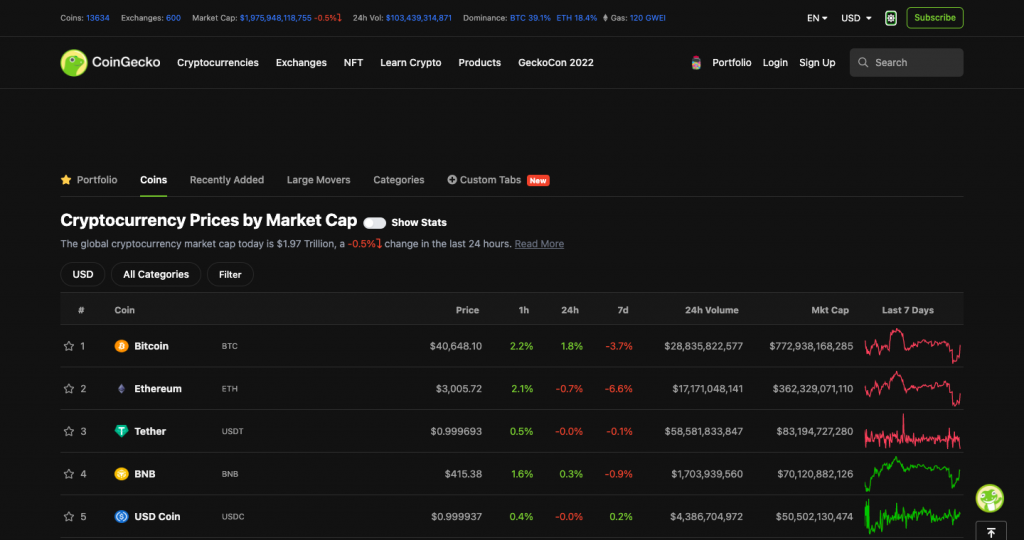
Task: Favorite BNB with the star icon
Action: (x=69, y=474)
